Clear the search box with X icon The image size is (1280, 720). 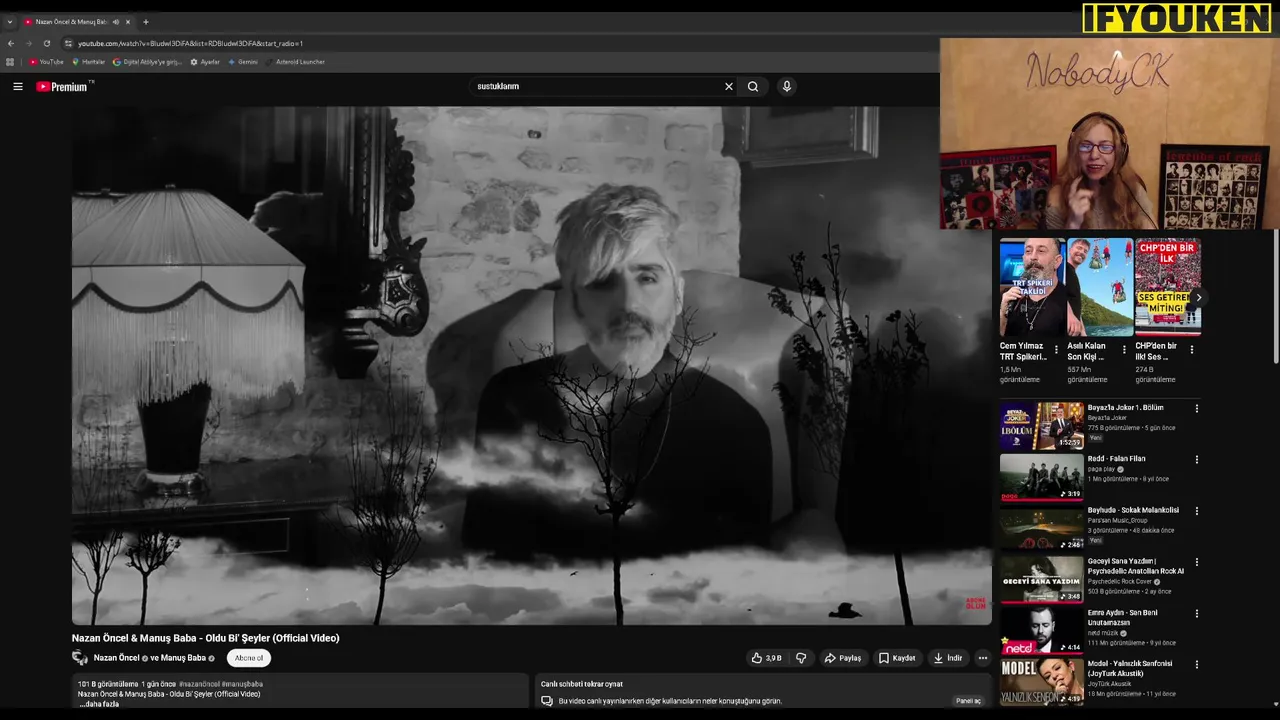pos(729,87)
